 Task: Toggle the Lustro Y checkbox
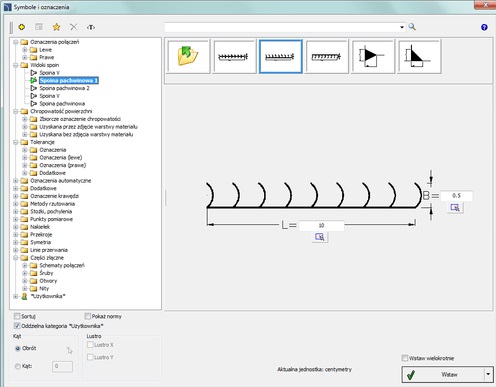pyautogui.click(x=90, y=357)
